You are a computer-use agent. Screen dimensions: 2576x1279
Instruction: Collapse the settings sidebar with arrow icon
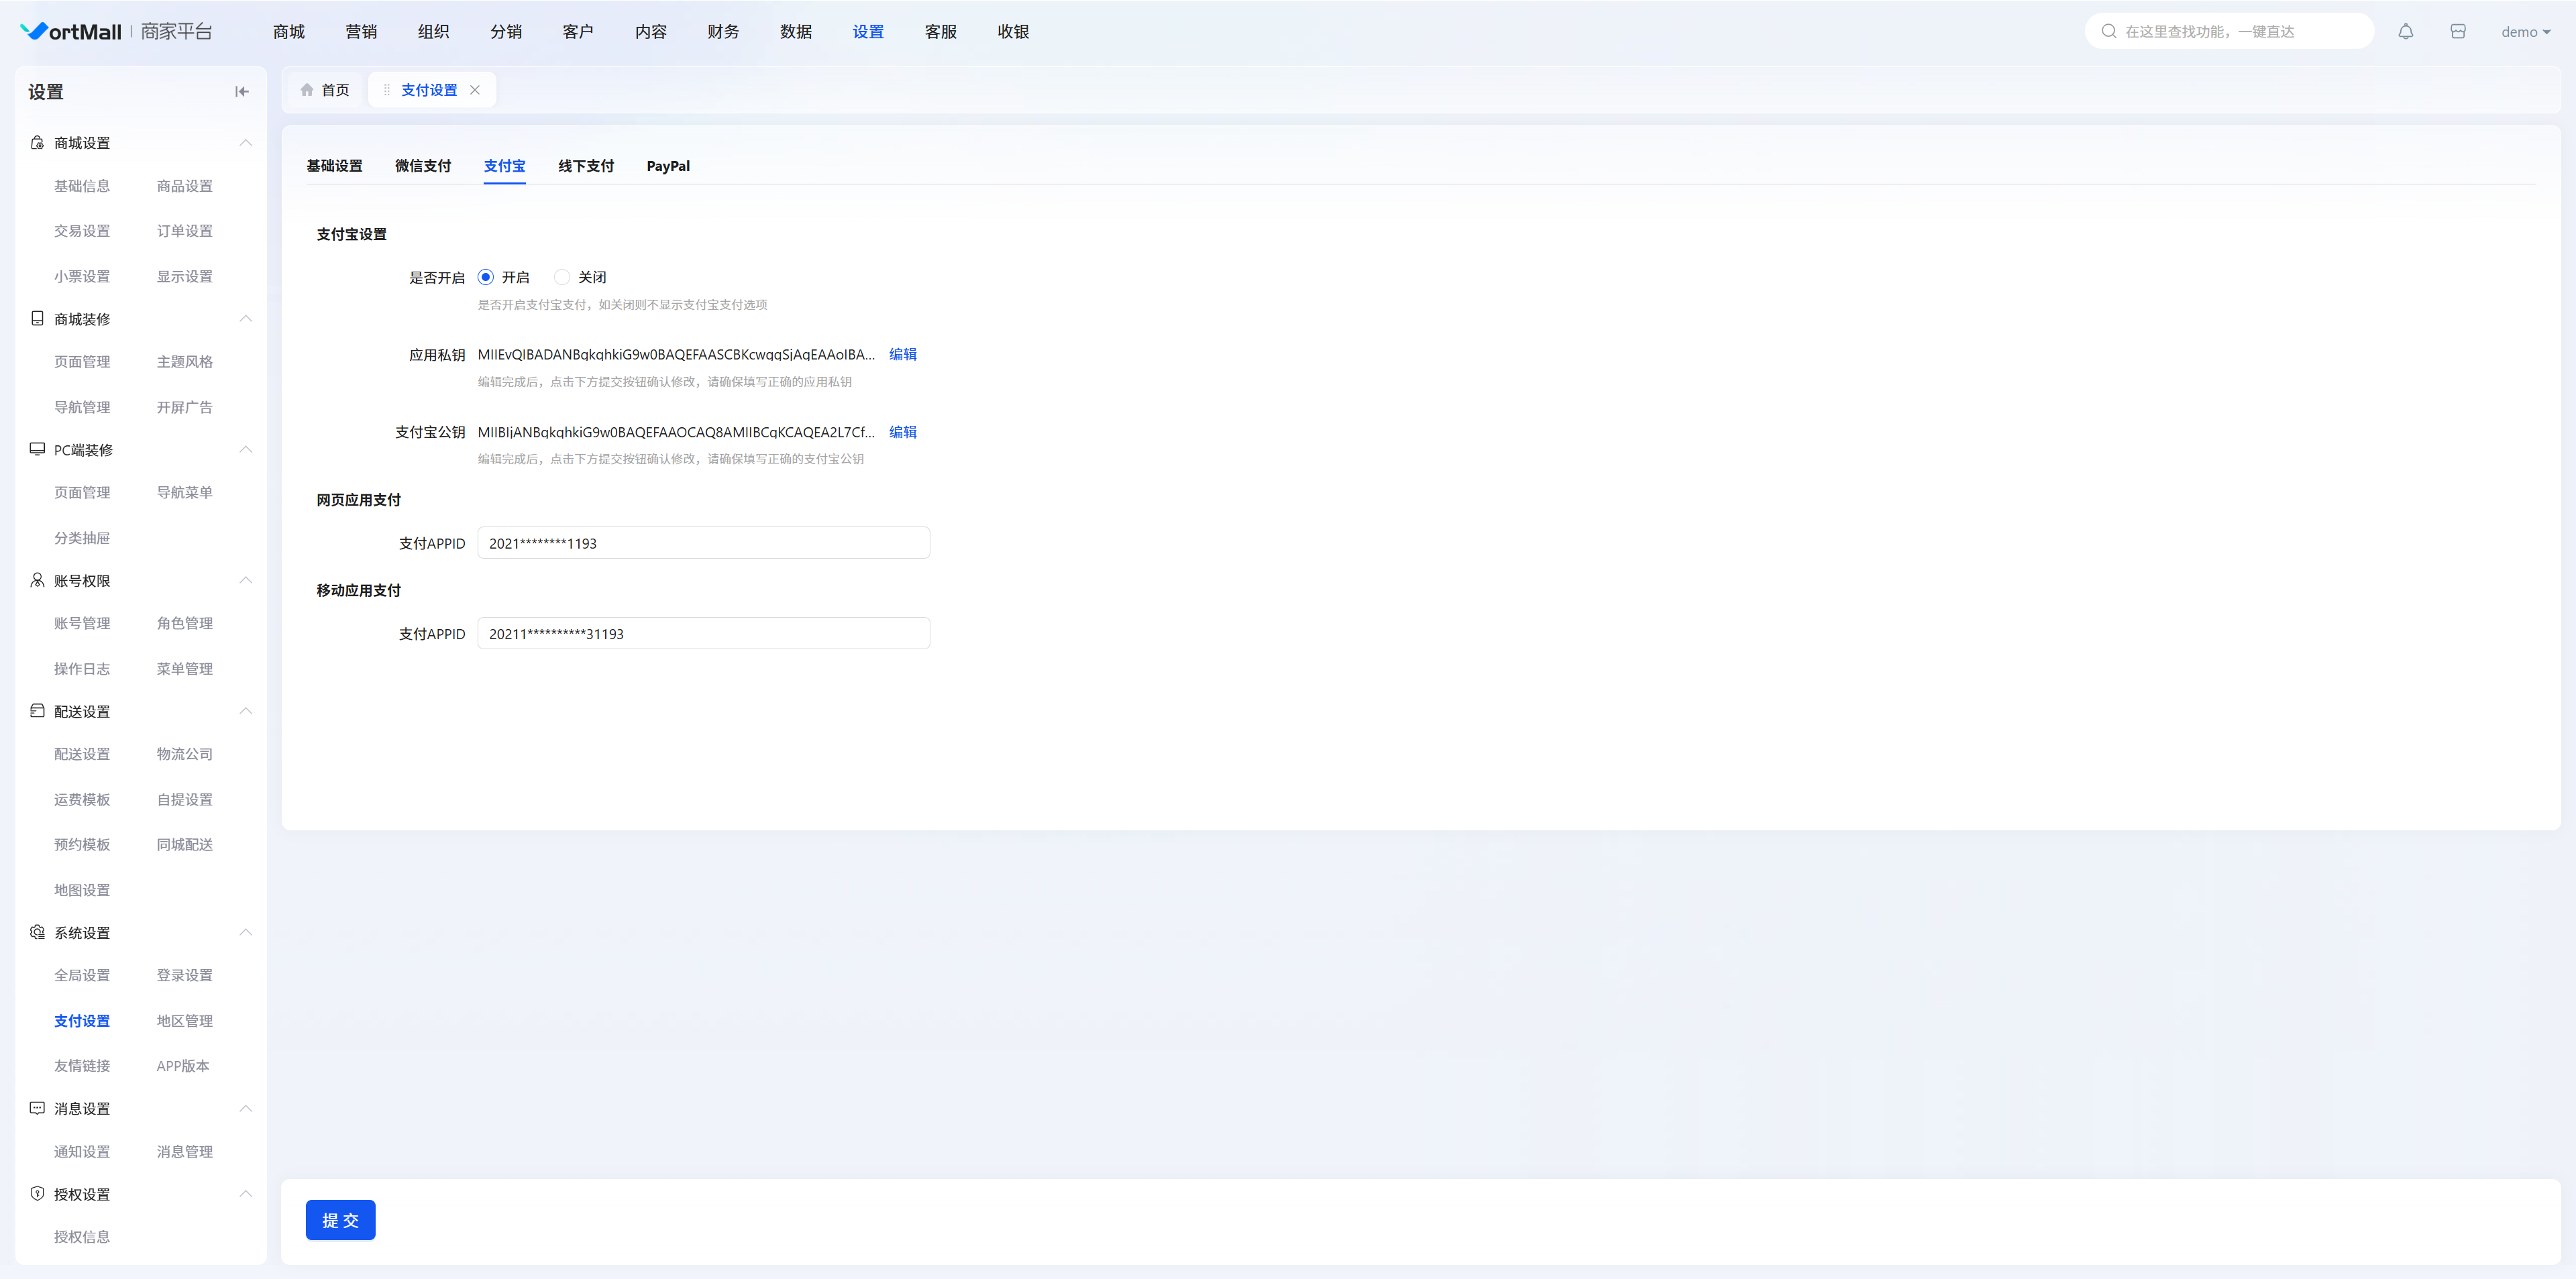pos(241,92)
